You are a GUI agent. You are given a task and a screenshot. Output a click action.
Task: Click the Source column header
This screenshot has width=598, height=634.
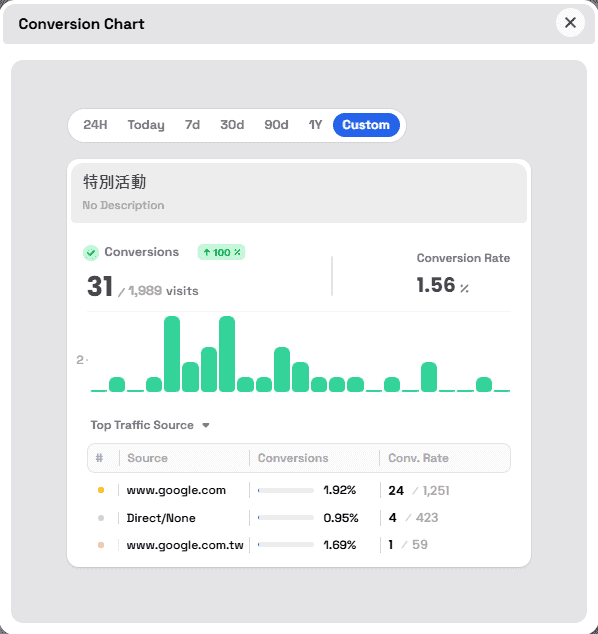(147, 458)
